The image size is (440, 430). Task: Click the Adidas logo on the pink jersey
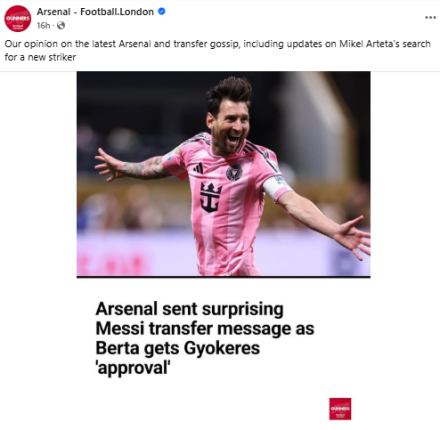pos(198,168)
